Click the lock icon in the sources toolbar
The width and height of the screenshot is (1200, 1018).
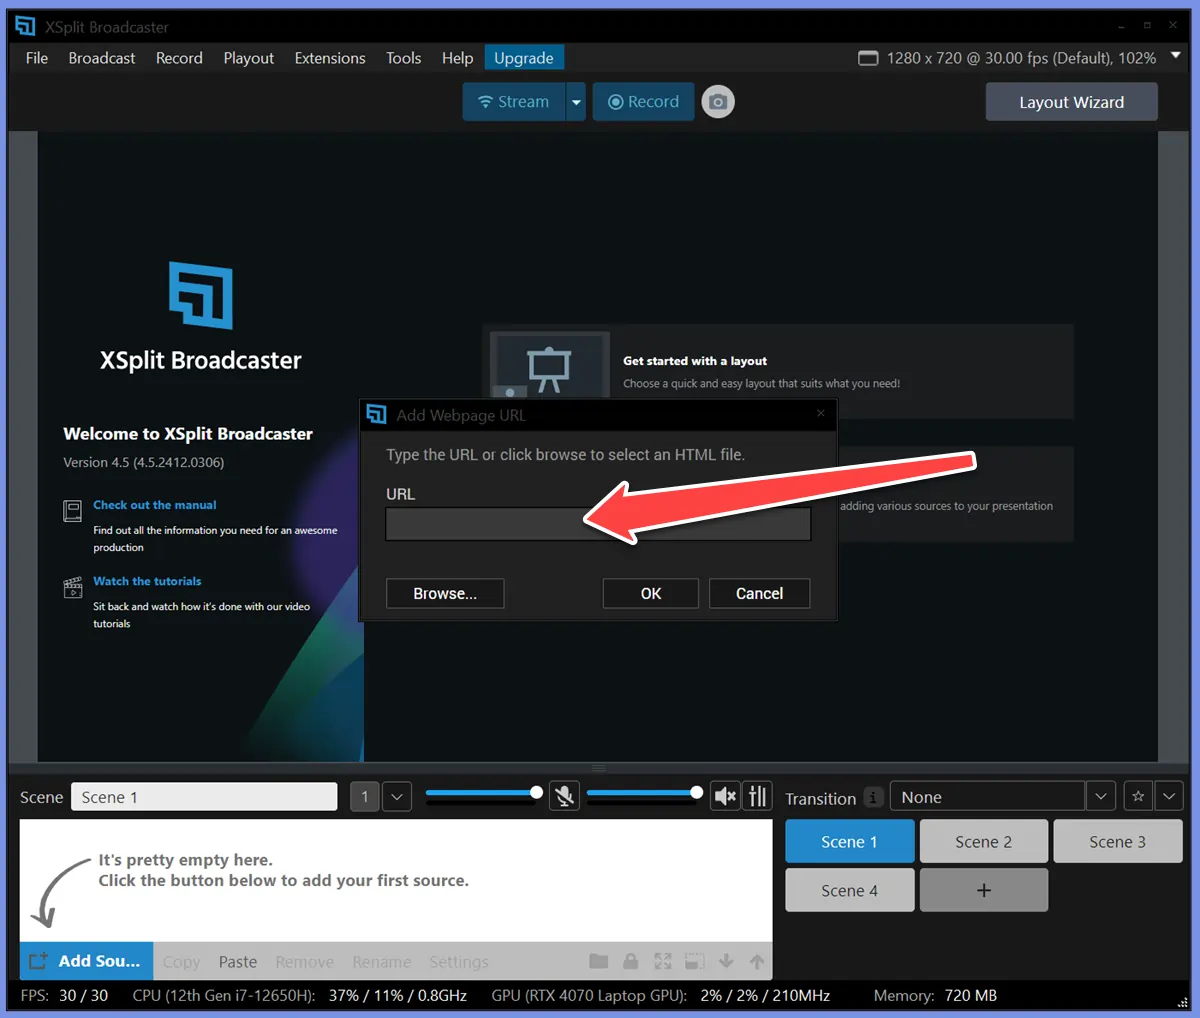pos(630,961)
